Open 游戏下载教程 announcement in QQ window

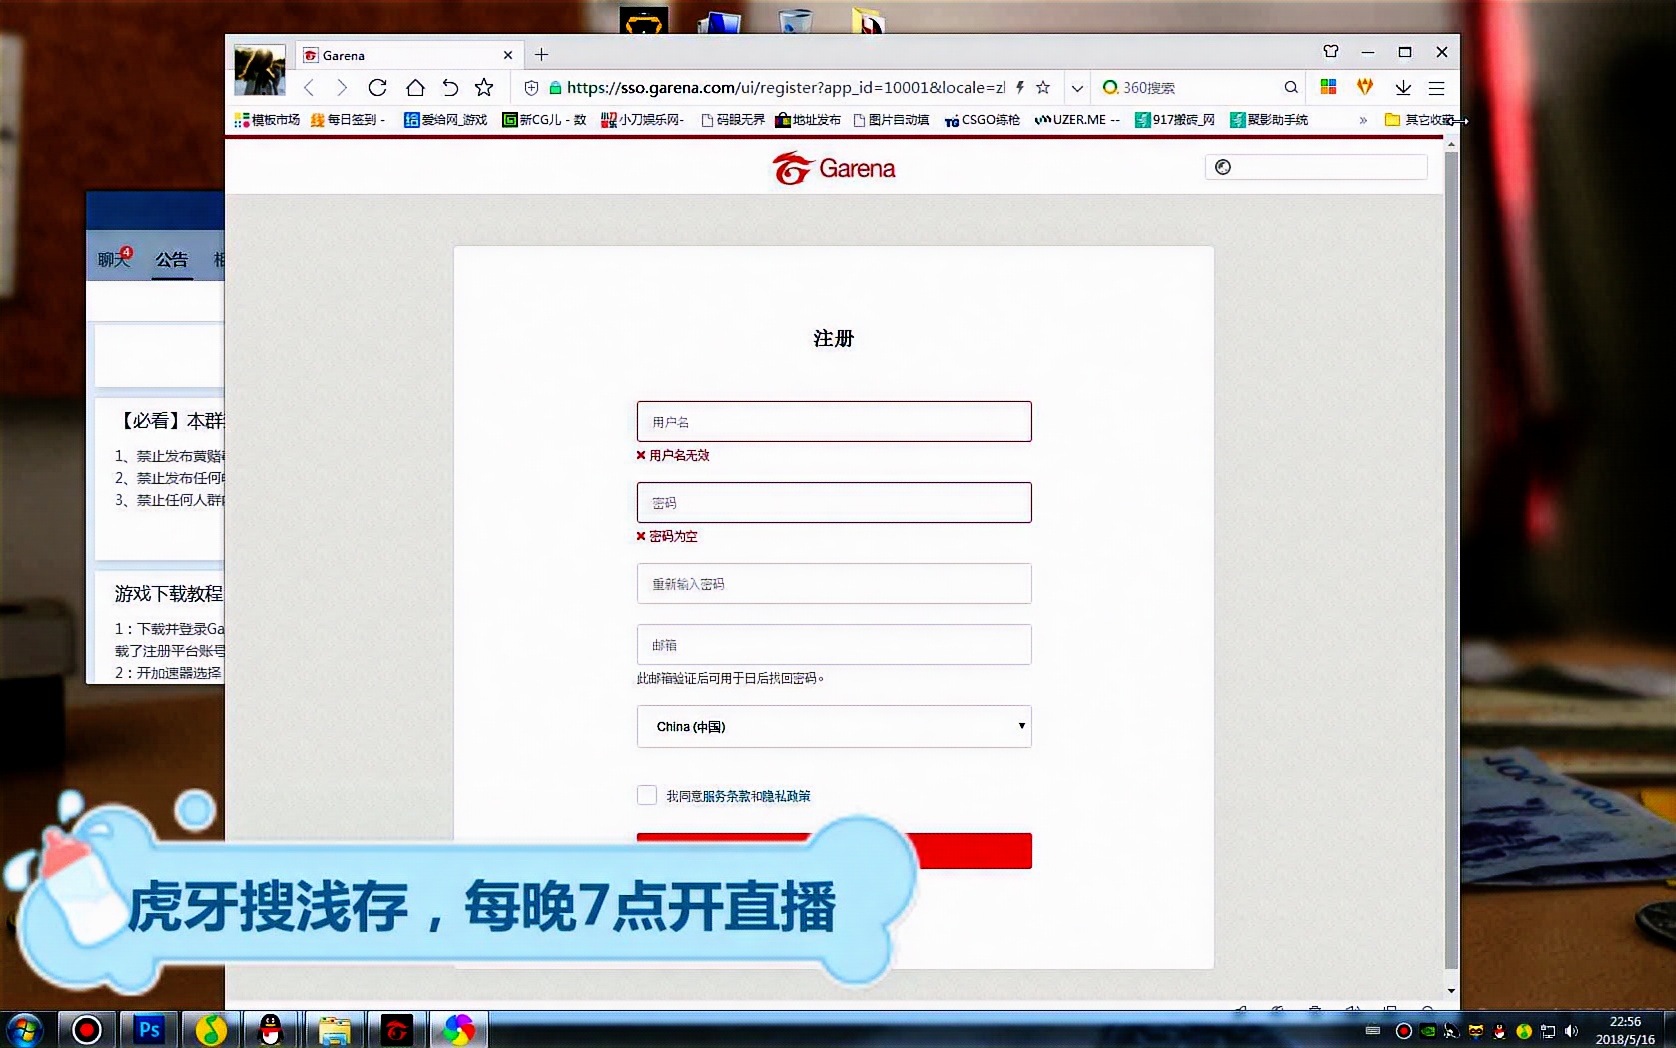(169, 594)
